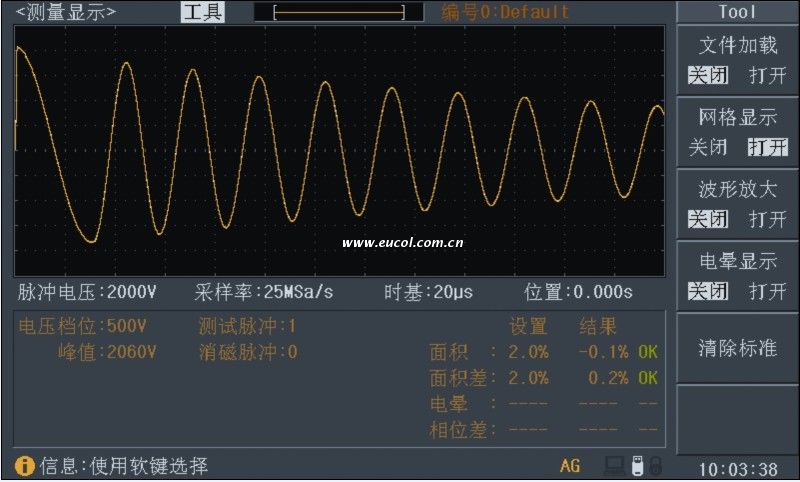Viewport: 800px width, 482px height.
Task: Click the OK status for 面积差
Action: click(648, 378)
